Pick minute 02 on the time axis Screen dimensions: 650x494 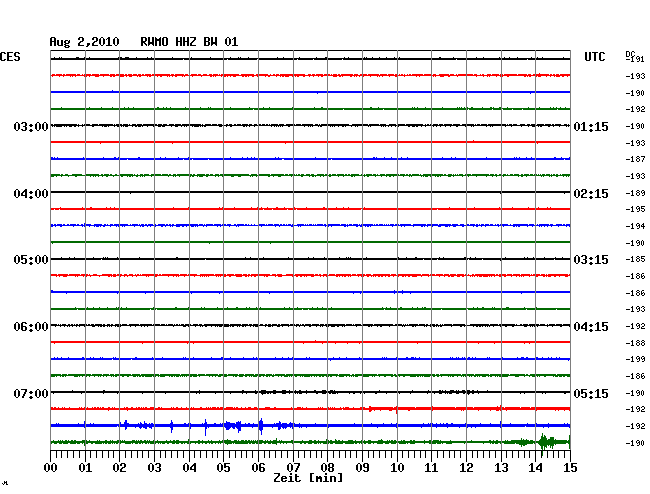pos(119,467)
